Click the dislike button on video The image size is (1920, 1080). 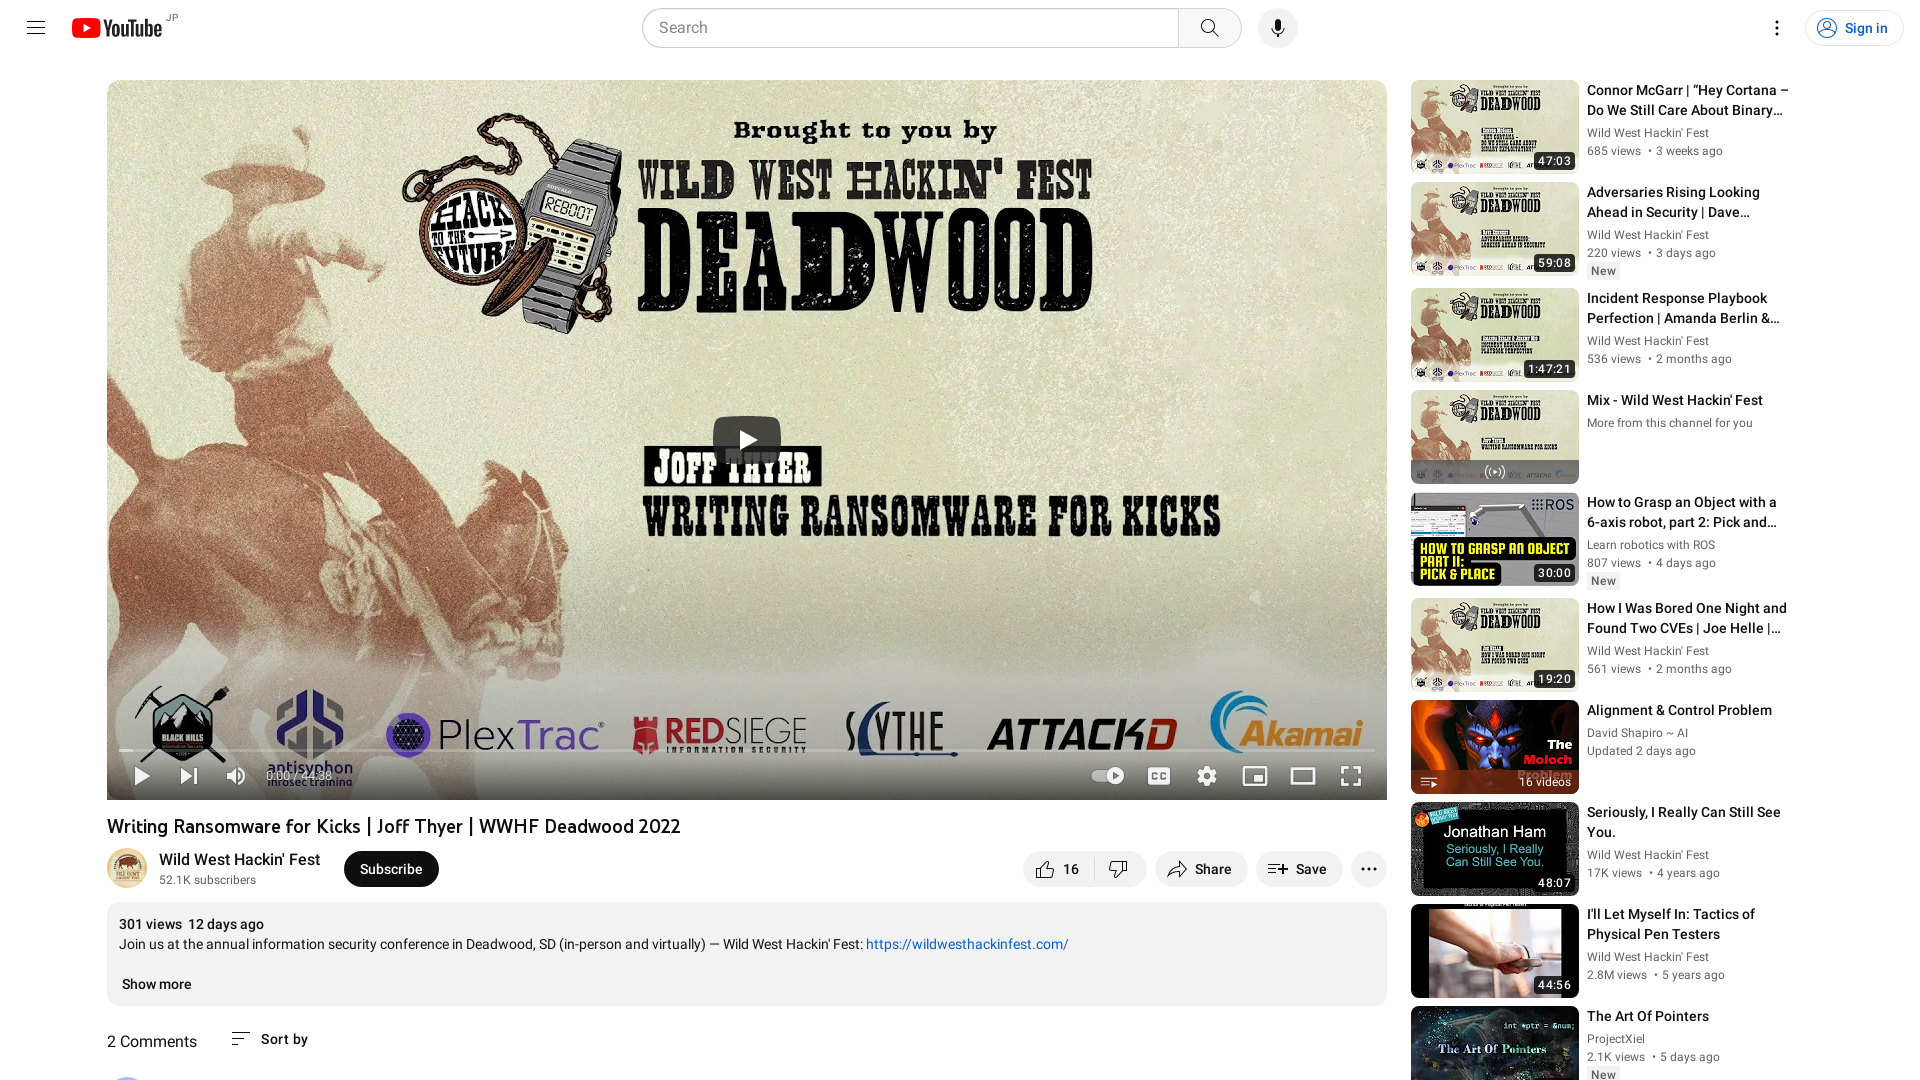click(x=1118, y=869)
